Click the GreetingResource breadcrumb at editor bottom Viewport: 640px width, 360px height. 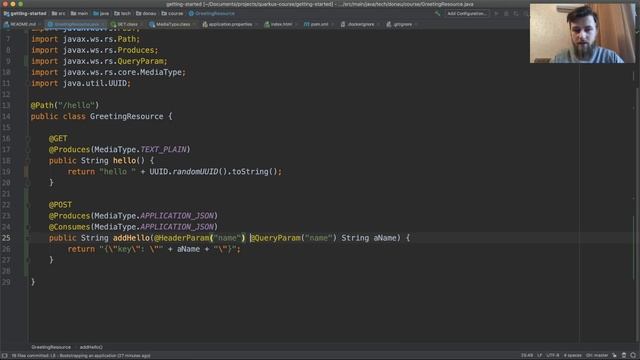coord(51,347)
